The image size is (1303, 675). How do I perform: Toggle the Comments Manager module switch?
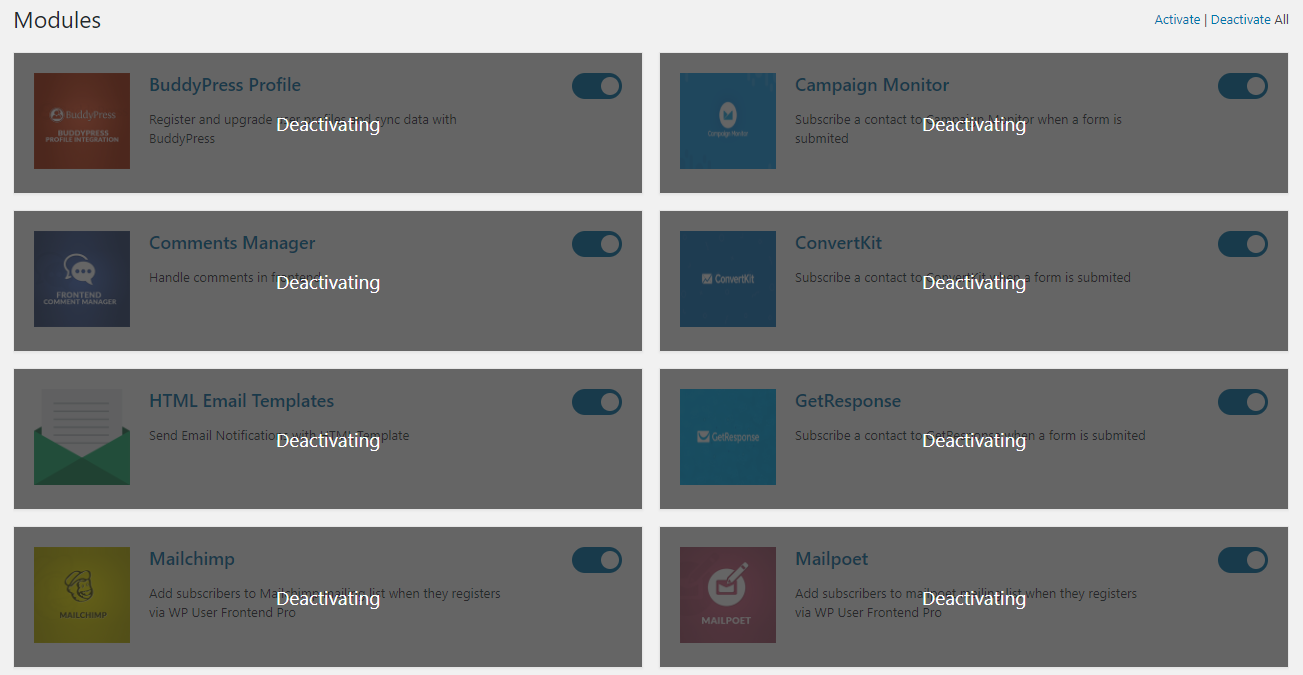[x=597, y=244]
